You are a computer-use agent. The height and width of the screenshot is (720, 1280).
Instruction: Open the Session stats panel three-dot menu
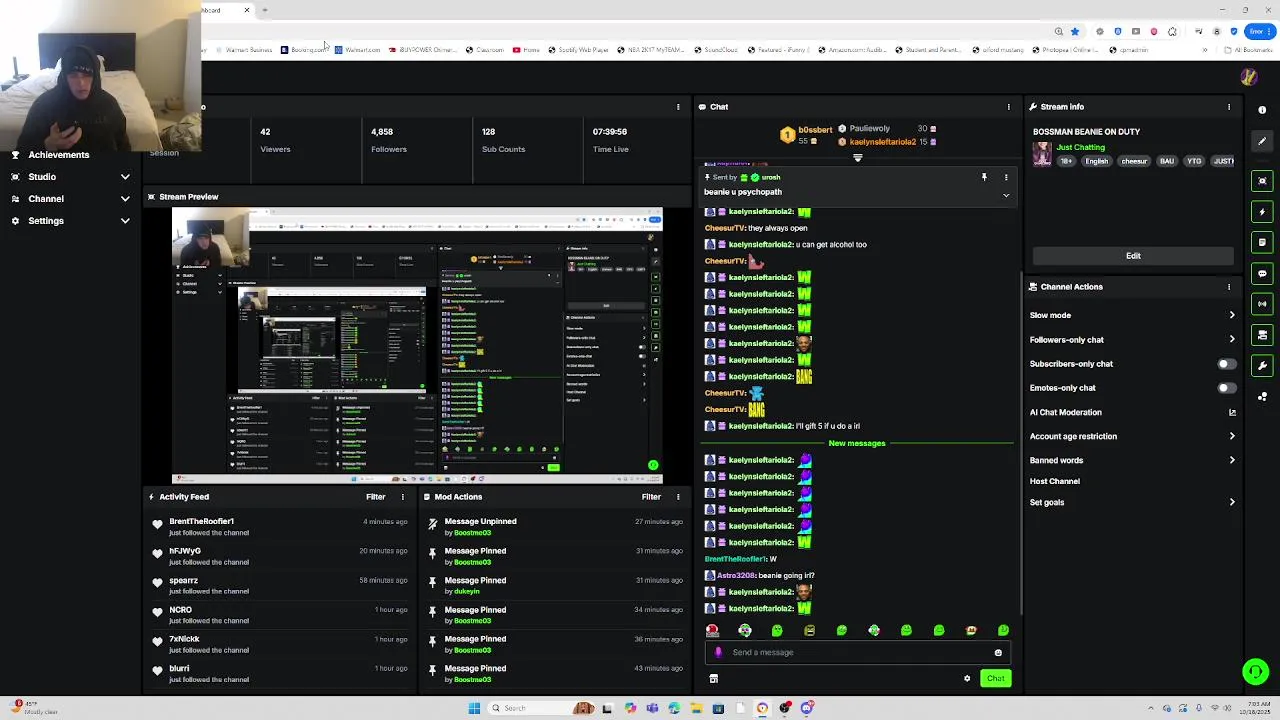click(678, 107)
